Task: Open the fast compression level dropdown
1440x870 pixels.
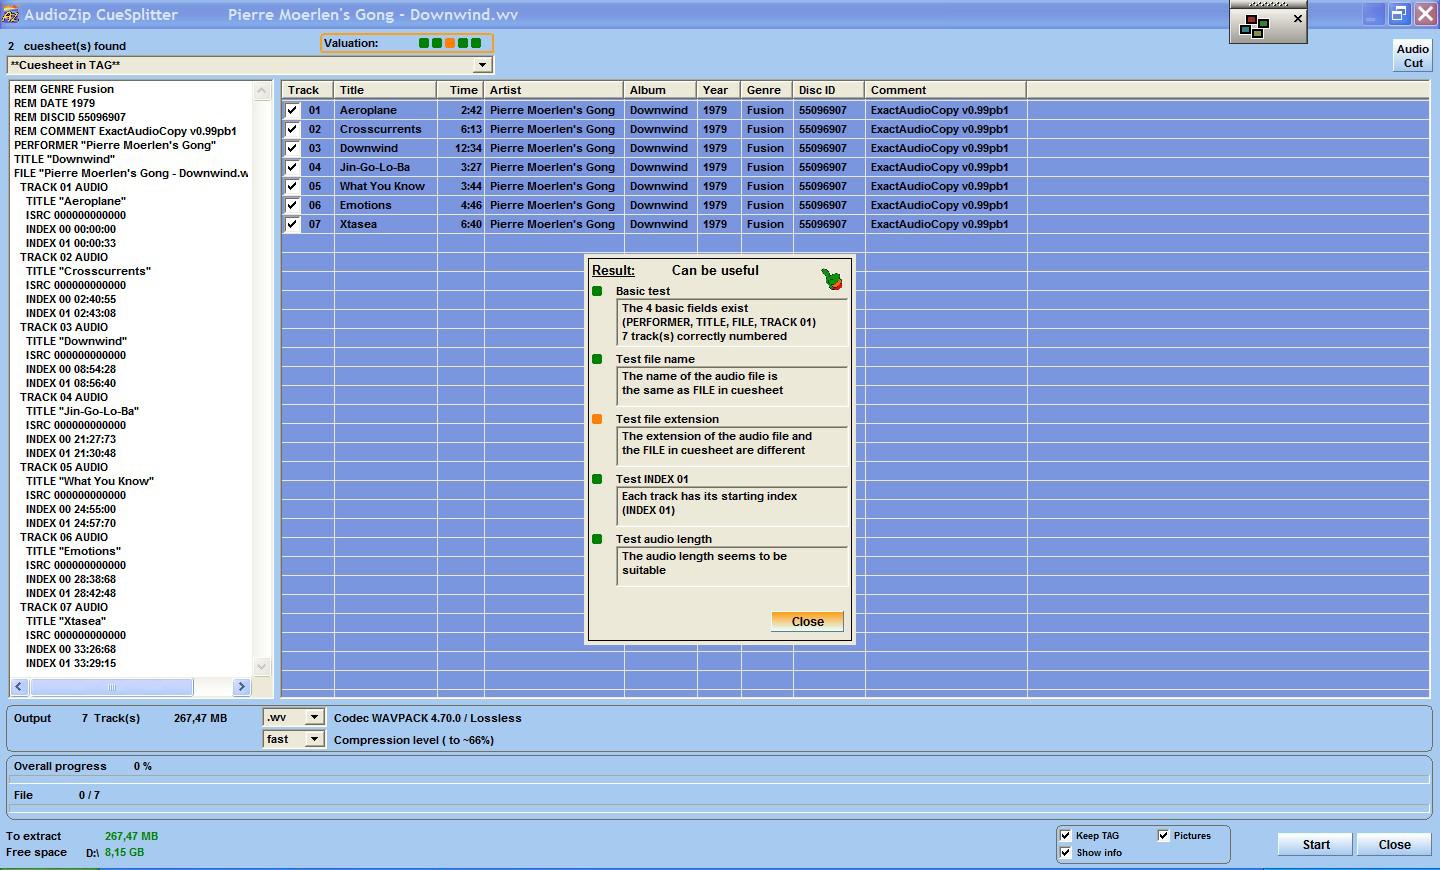Action: point(314,739)
